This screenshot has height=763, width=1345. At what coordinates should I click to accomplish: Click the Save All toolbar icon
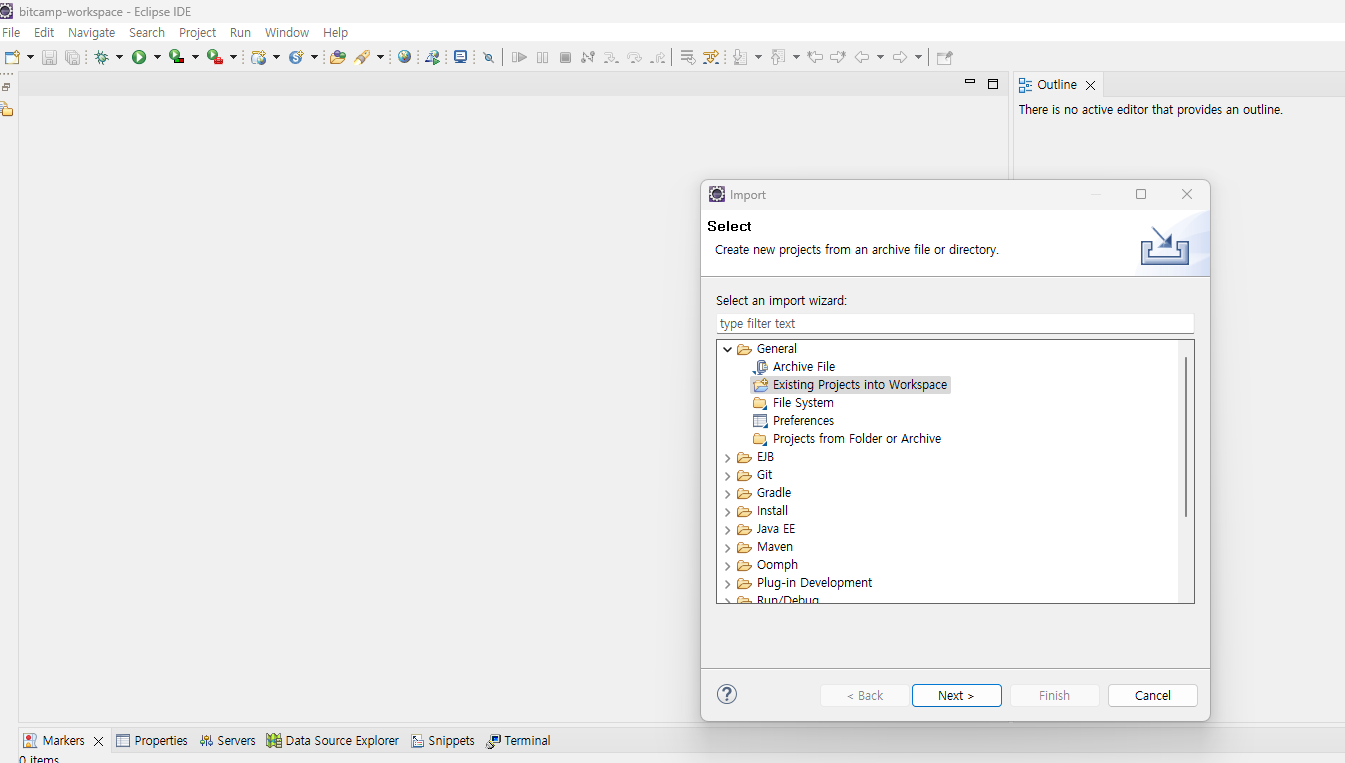72,57
